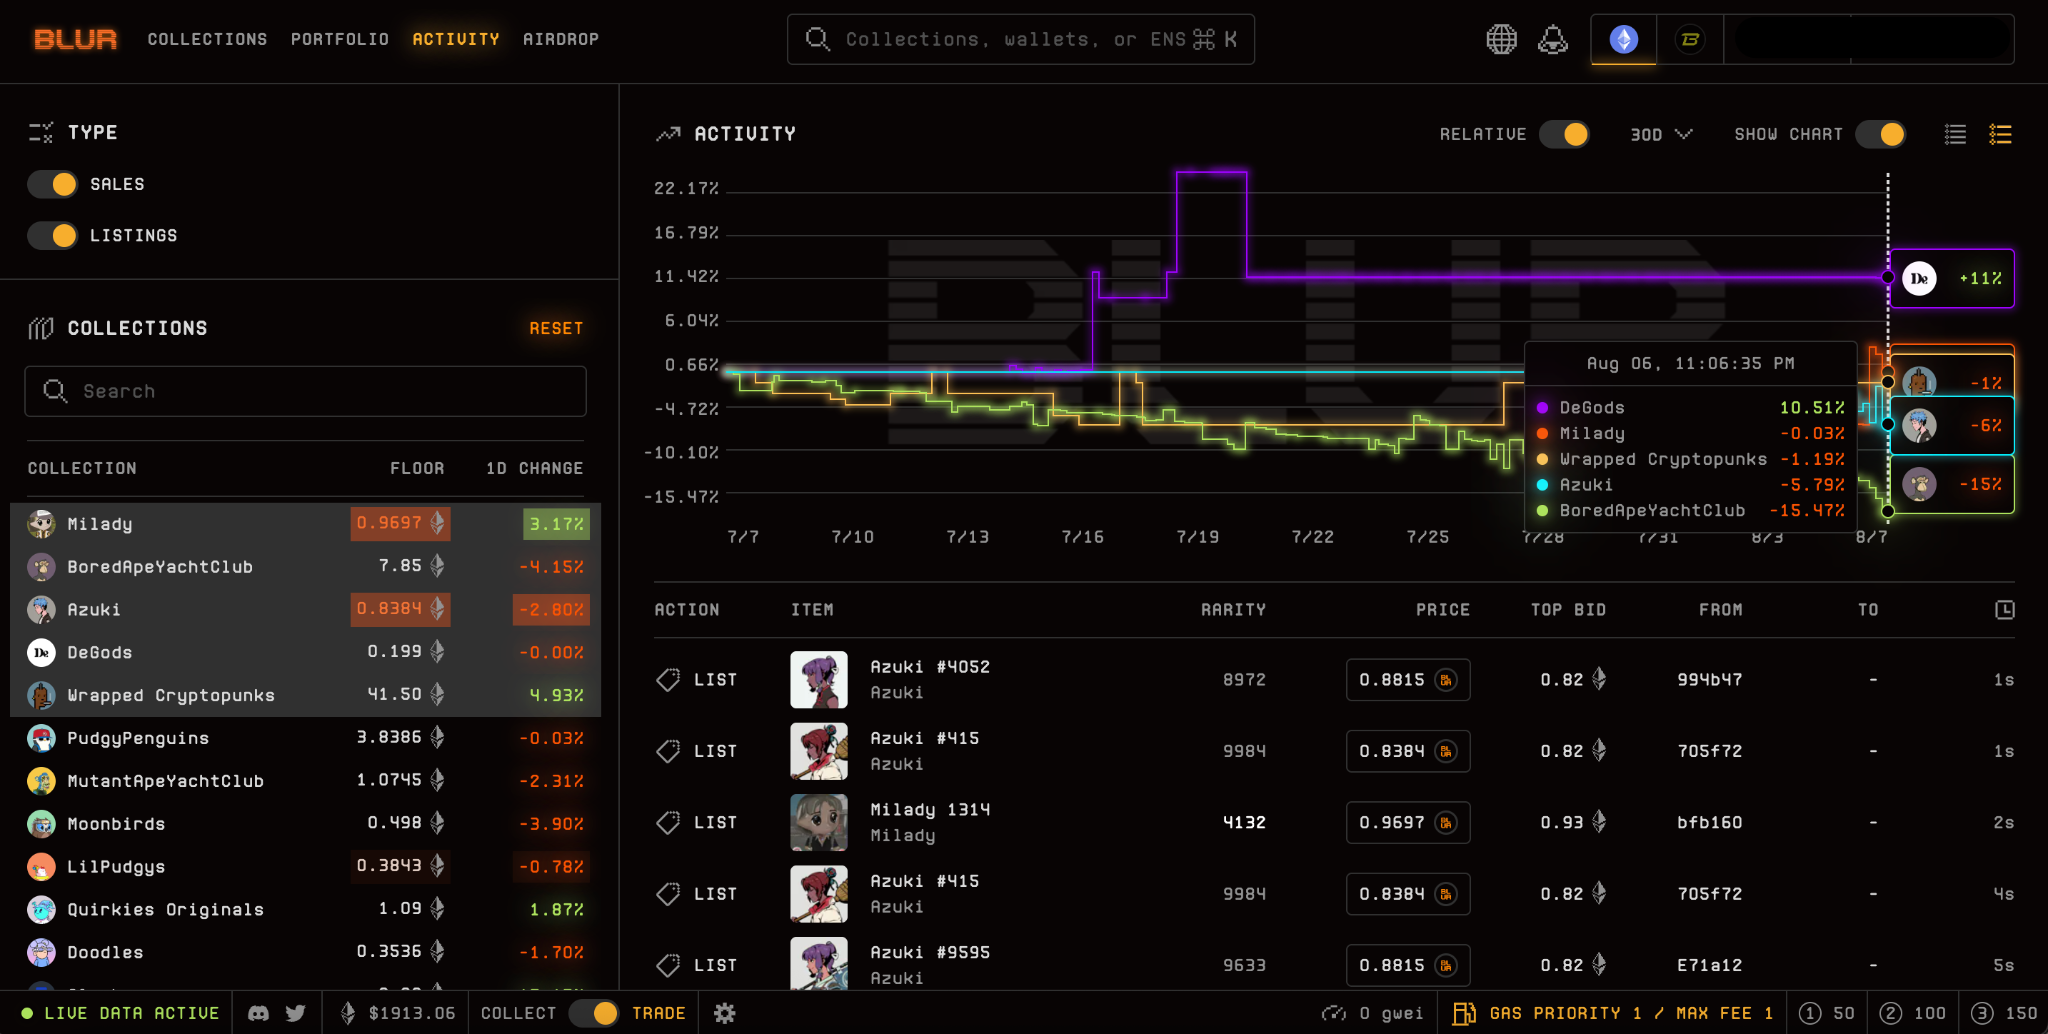Open the Twitter icon link
Image resolution: width=2048 pixels, height=1034 pixels.
click(295, 1013)
